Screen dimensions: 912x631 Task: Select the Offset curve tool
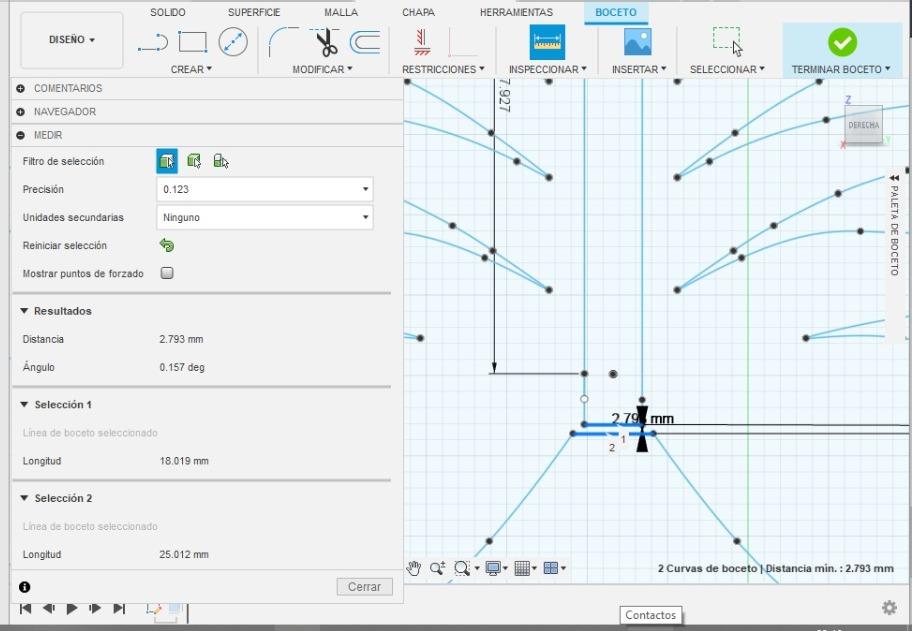click(365, 42)
